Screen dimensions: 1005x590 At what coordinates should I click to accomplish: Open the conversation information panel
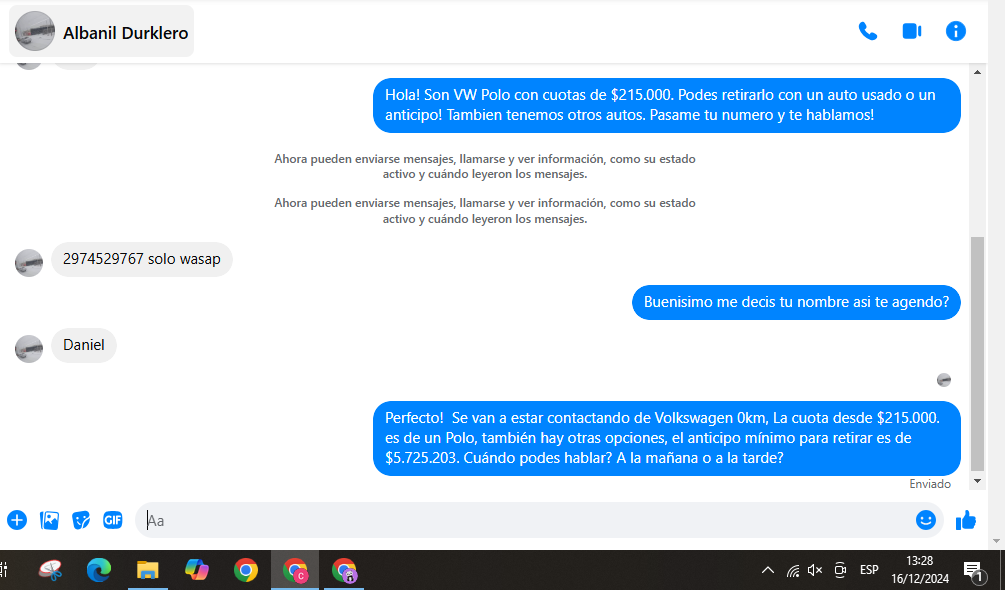[956, 31]
